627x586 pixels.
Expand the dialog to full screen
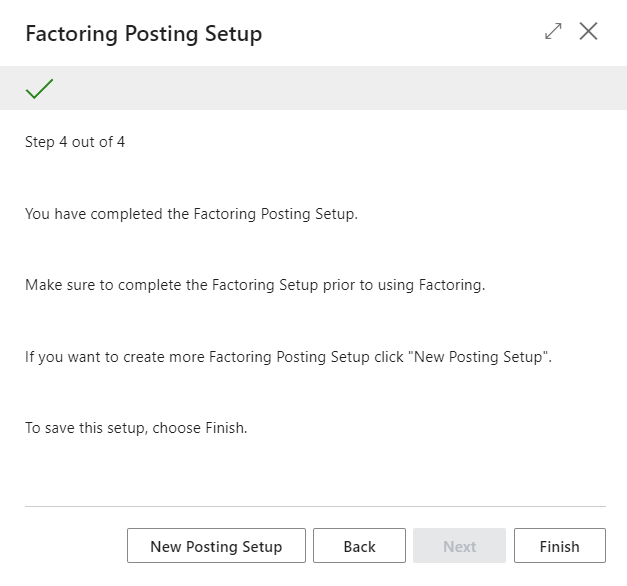pyautogui.click(x=553, y=32)
